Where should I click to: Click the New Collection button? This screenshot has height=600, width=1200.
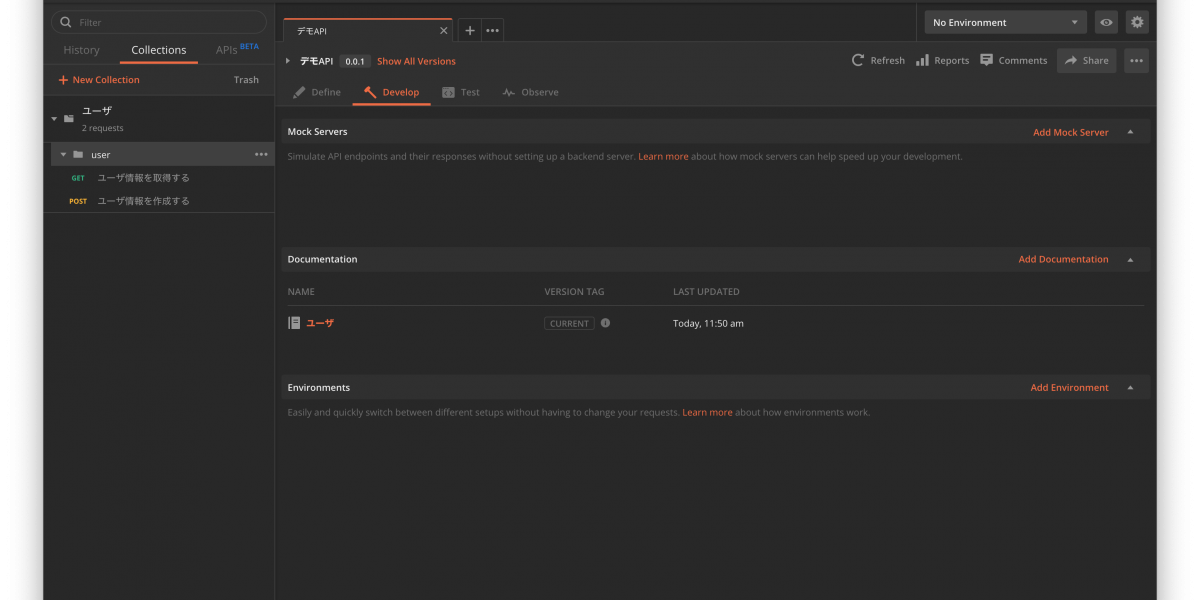(98, 80)
